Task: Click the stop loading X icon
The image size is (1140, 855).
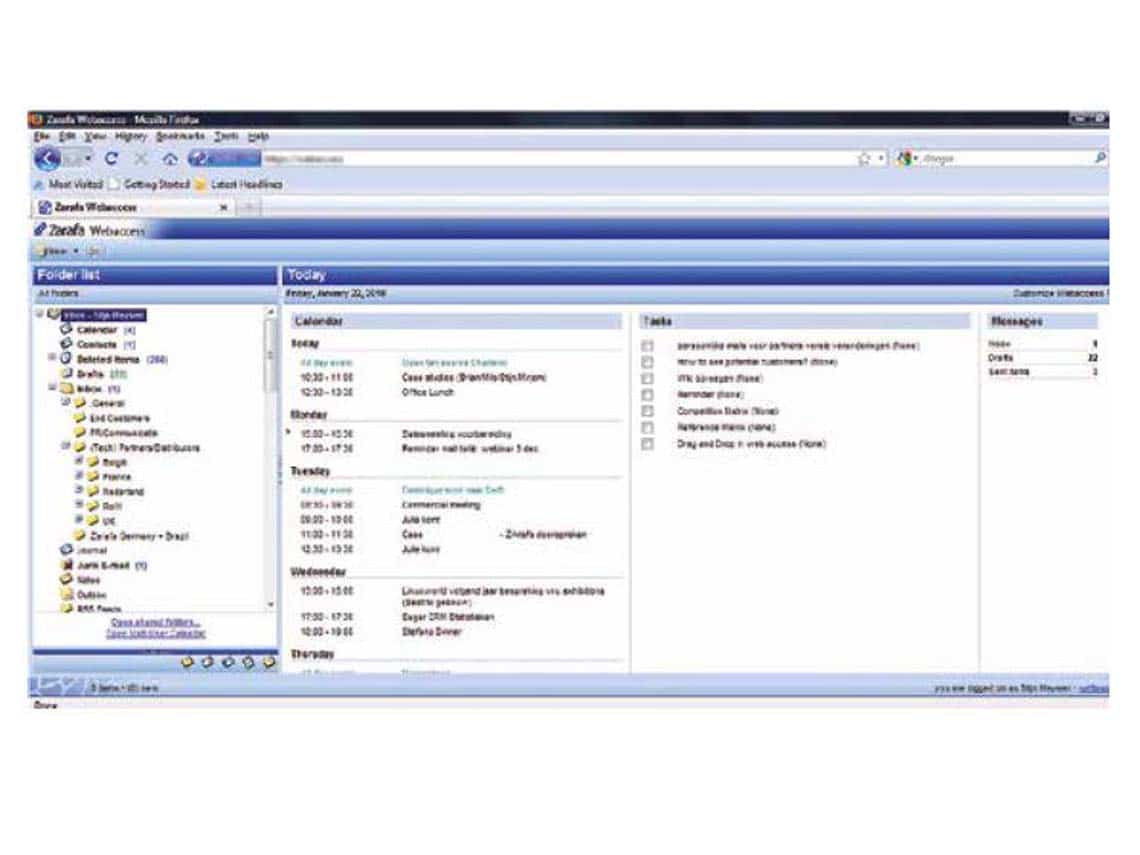Action: [141, 158]
